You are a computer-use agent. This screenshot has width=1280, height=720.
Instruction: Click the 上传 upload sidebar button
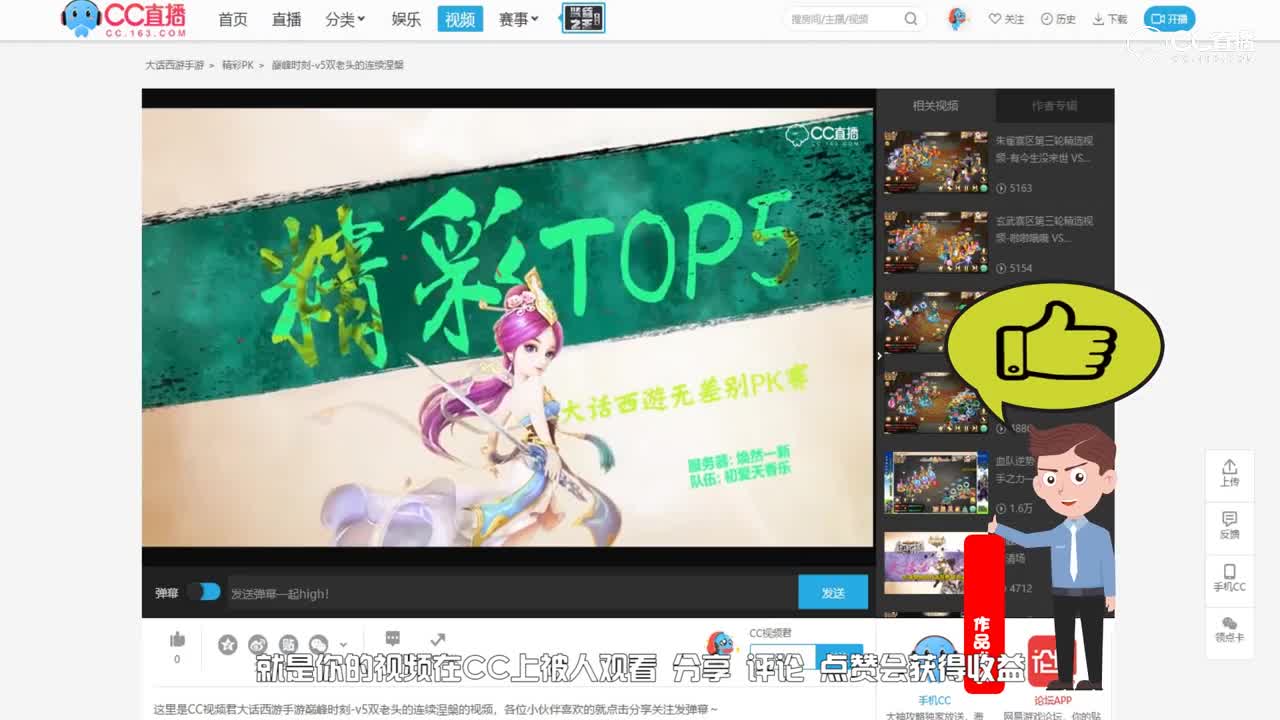(1229, 473)
